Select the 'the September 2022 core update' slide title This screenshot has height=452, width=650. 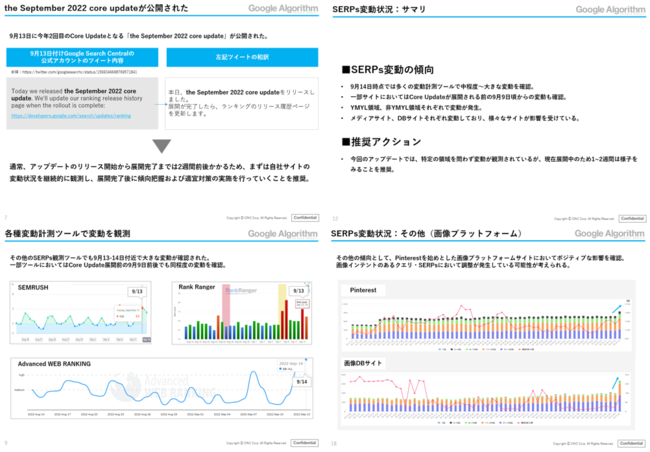coord(96,8)
